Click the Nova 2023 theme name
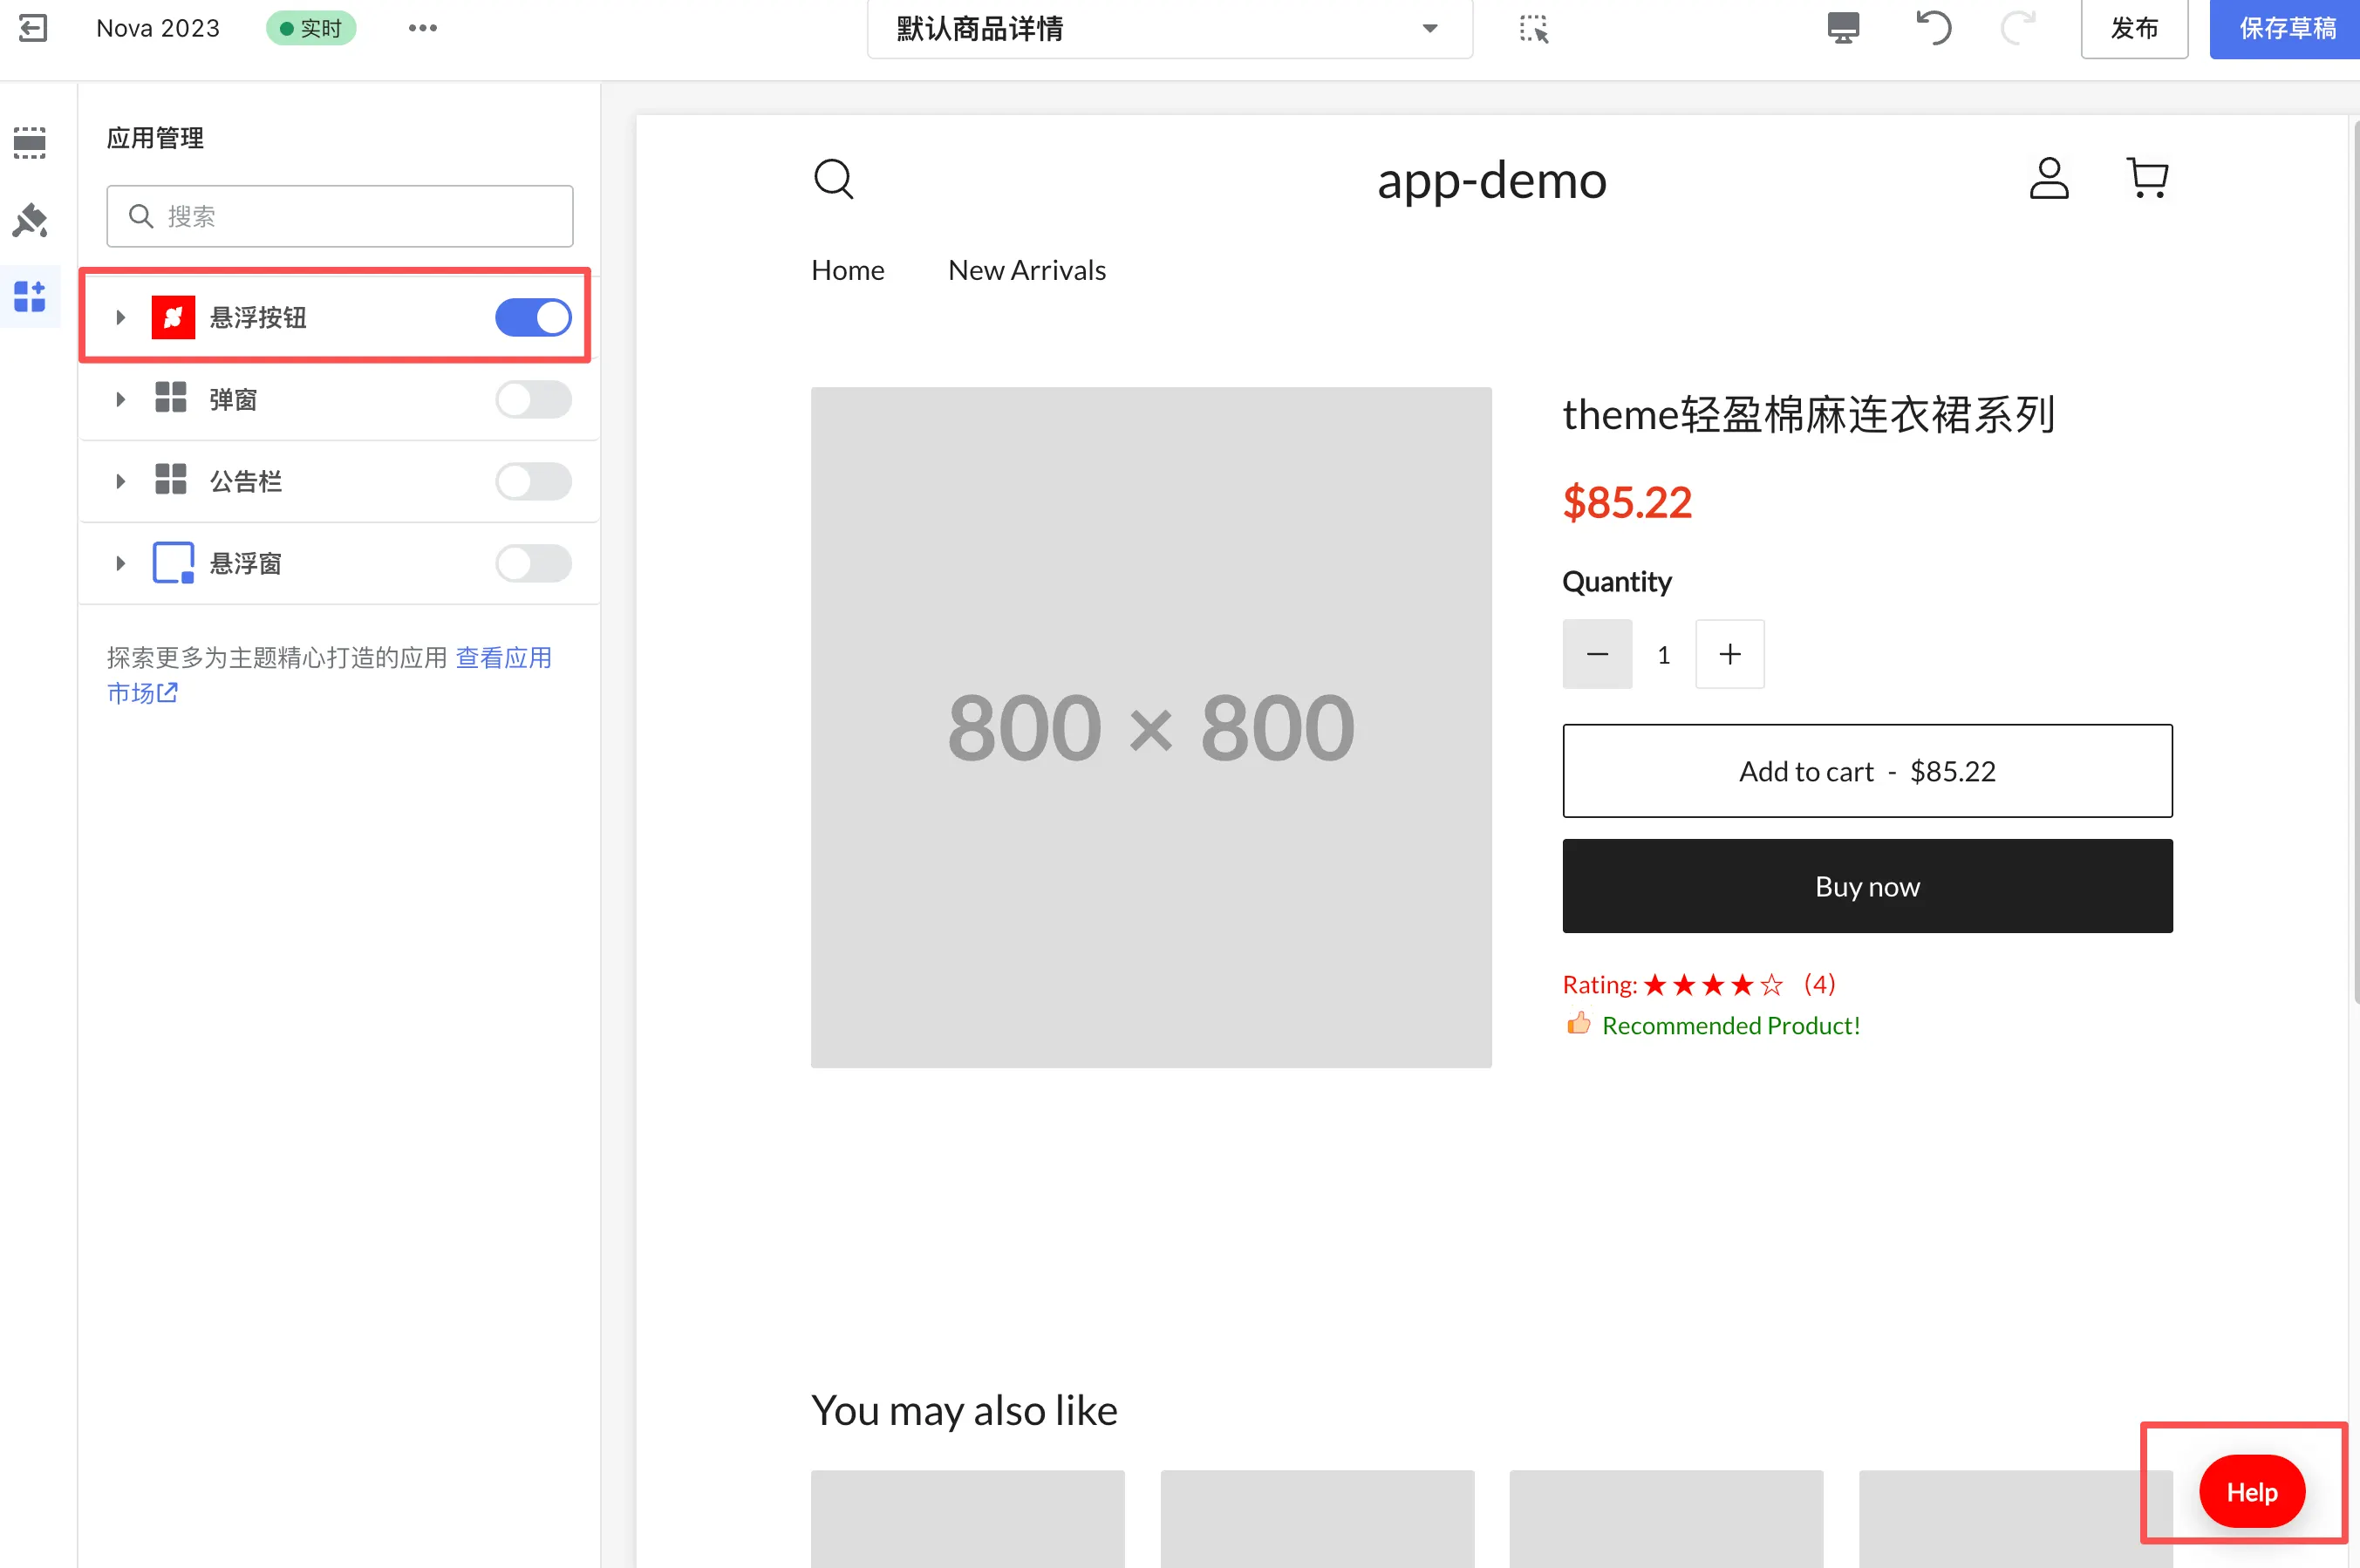 coord(158,28)
